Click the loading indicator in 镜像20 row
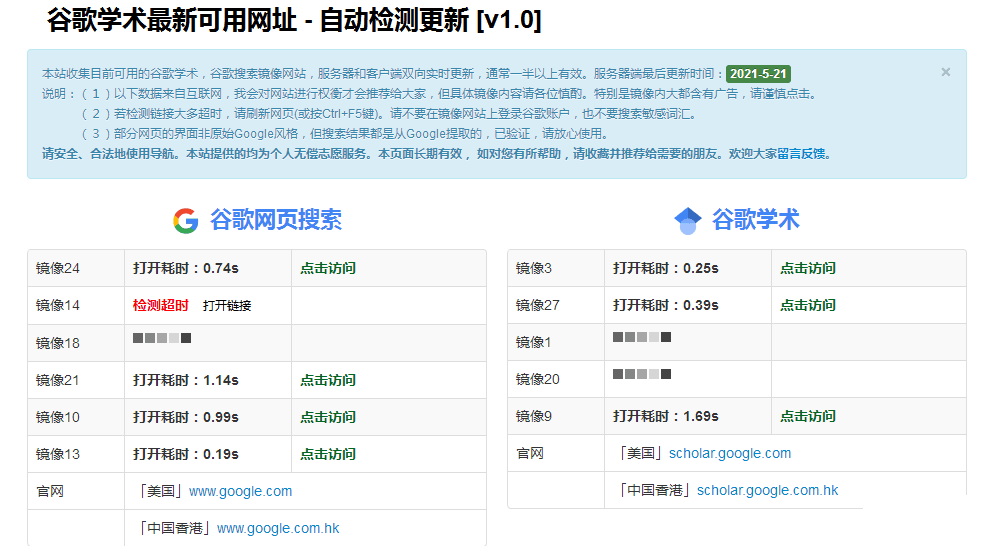Image resolution: width=986 pixels, height=546 pixels. pos(641,374)
